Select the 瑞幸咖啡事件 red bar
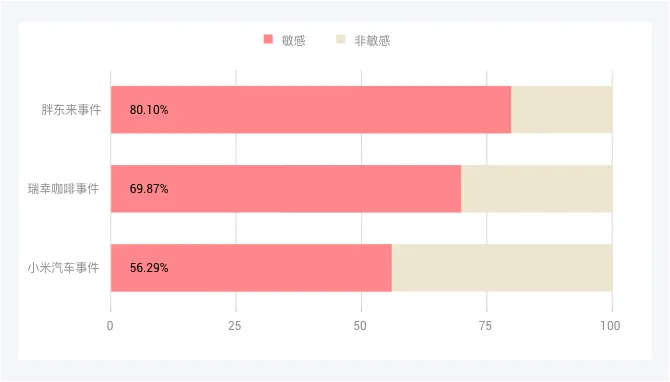The height and width of the screenshot is (382, 670). tap(286, 188)
